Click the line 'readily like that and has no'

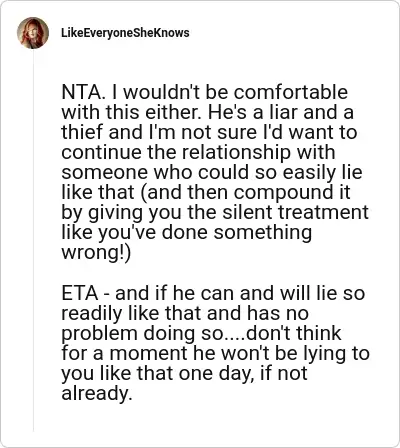(185, 313)
